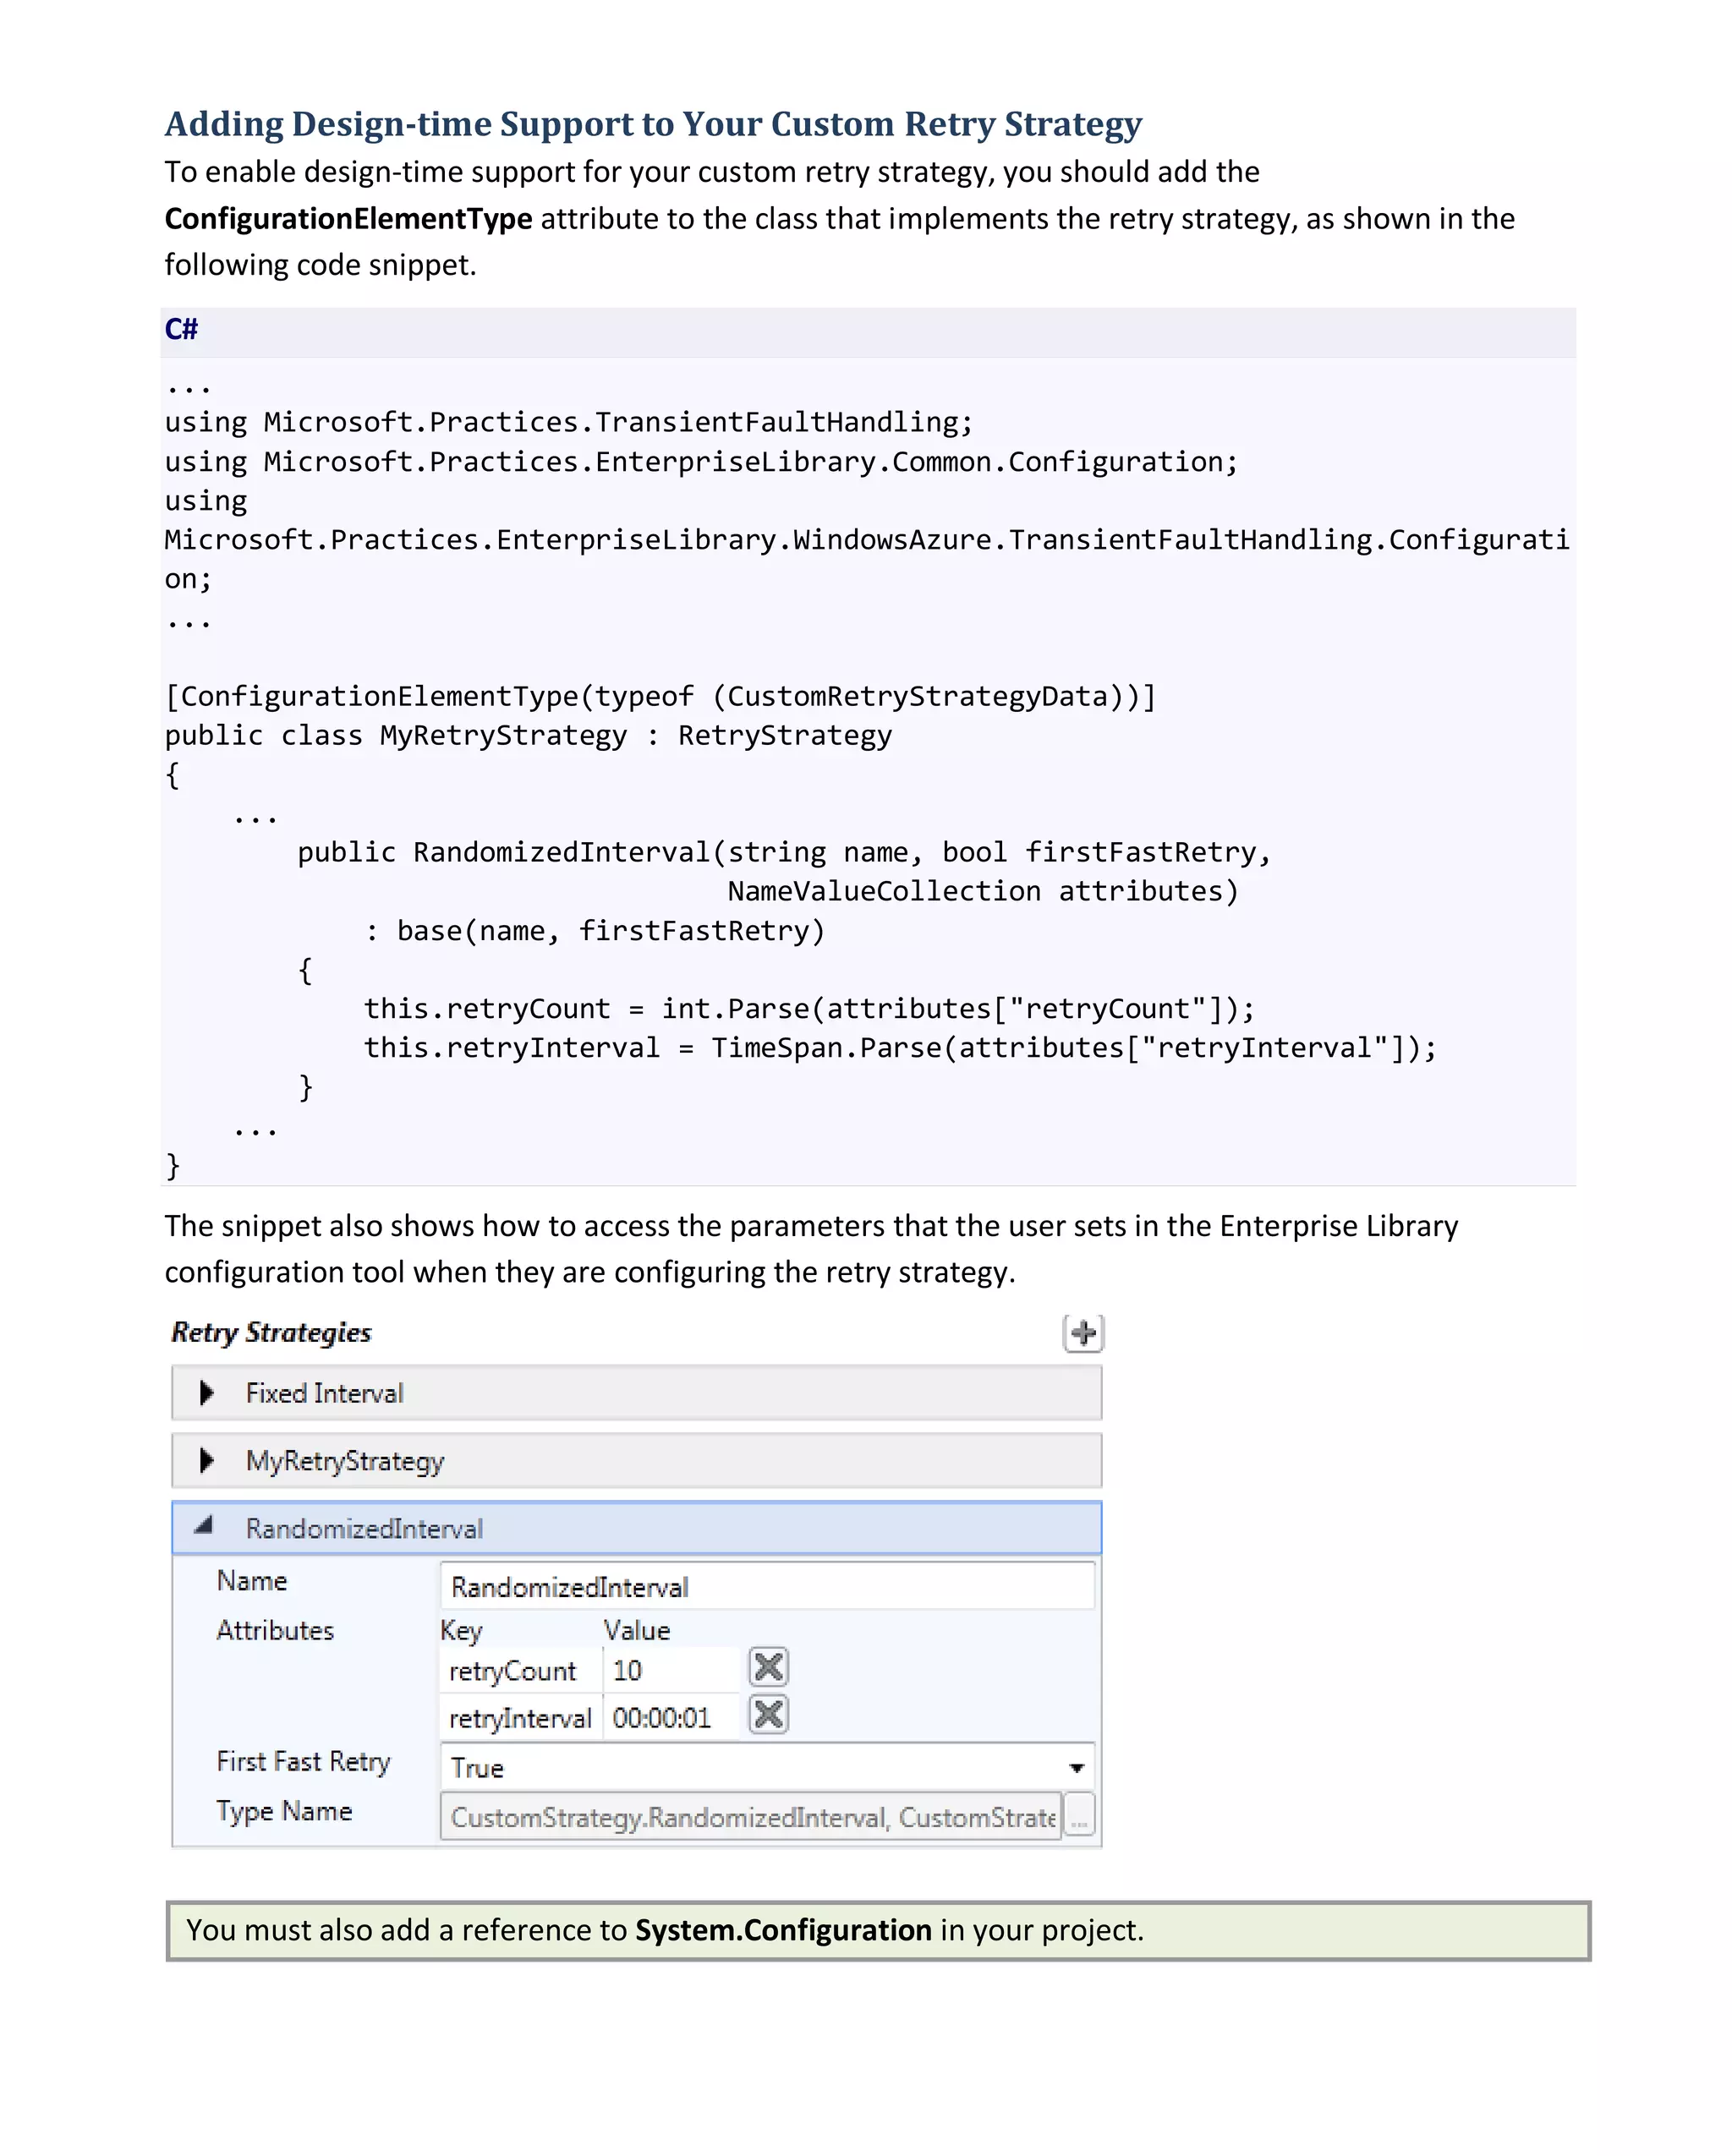Click the Type Name label
1732x2156 pixels.
click(x=284, y=1812)
